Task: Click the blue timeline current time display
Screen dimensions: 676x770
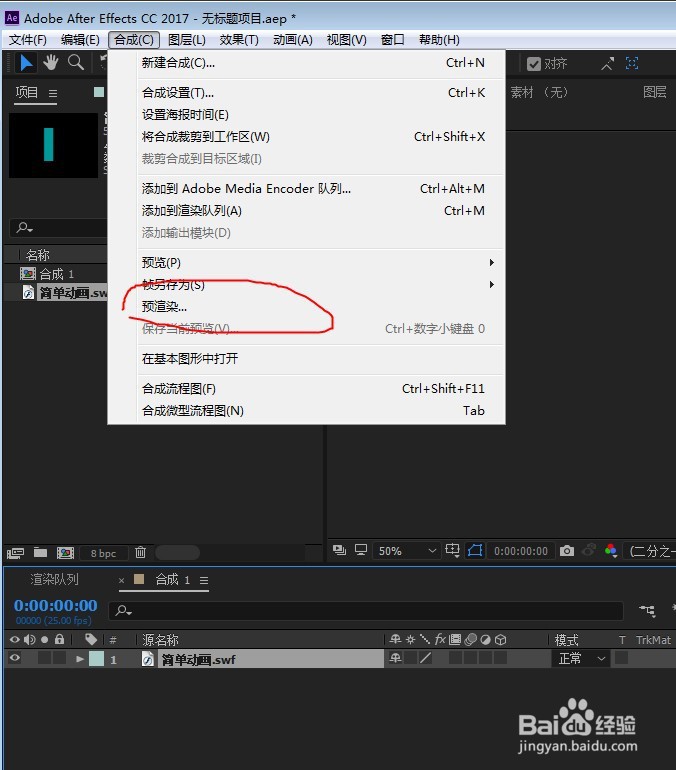Action: 55,605
